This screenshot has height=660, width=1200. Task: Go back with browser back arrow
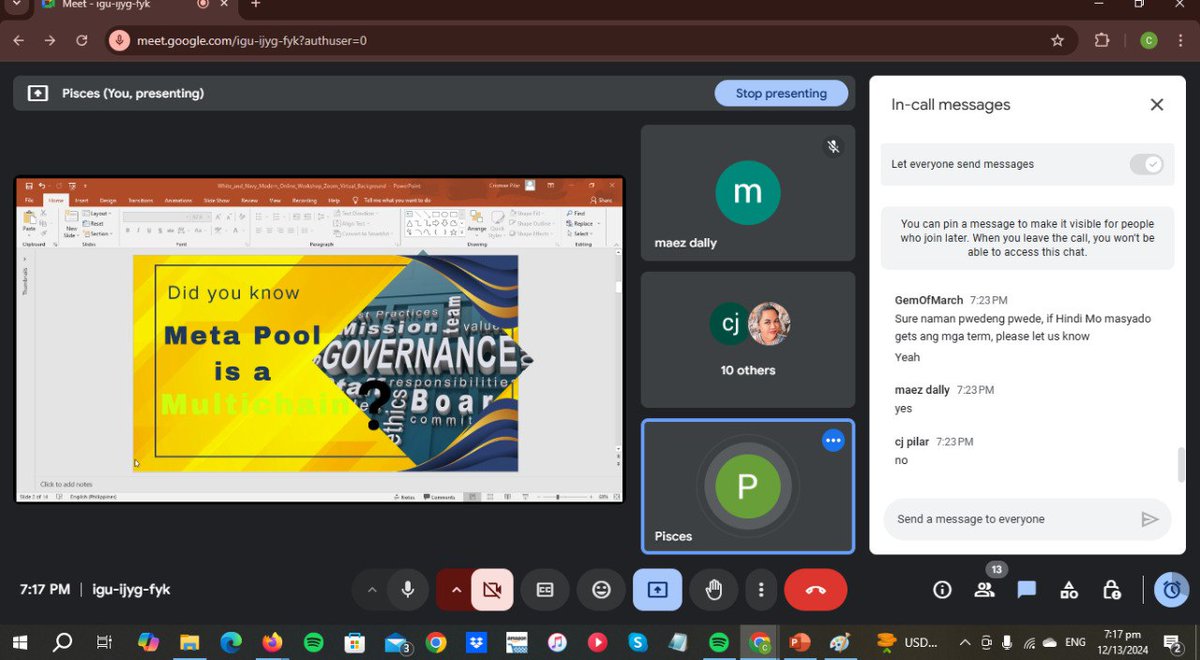pos(18,41)
